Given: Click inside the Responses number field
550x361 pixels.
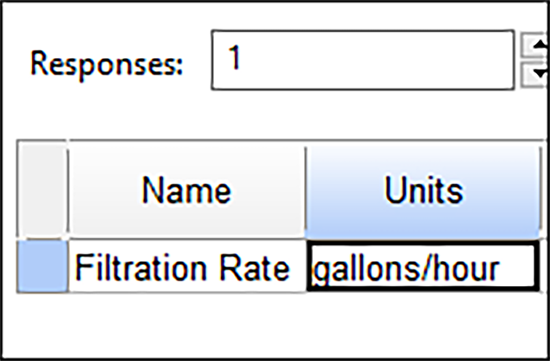Looking at the screenshot, I should (x=363, y=60).
